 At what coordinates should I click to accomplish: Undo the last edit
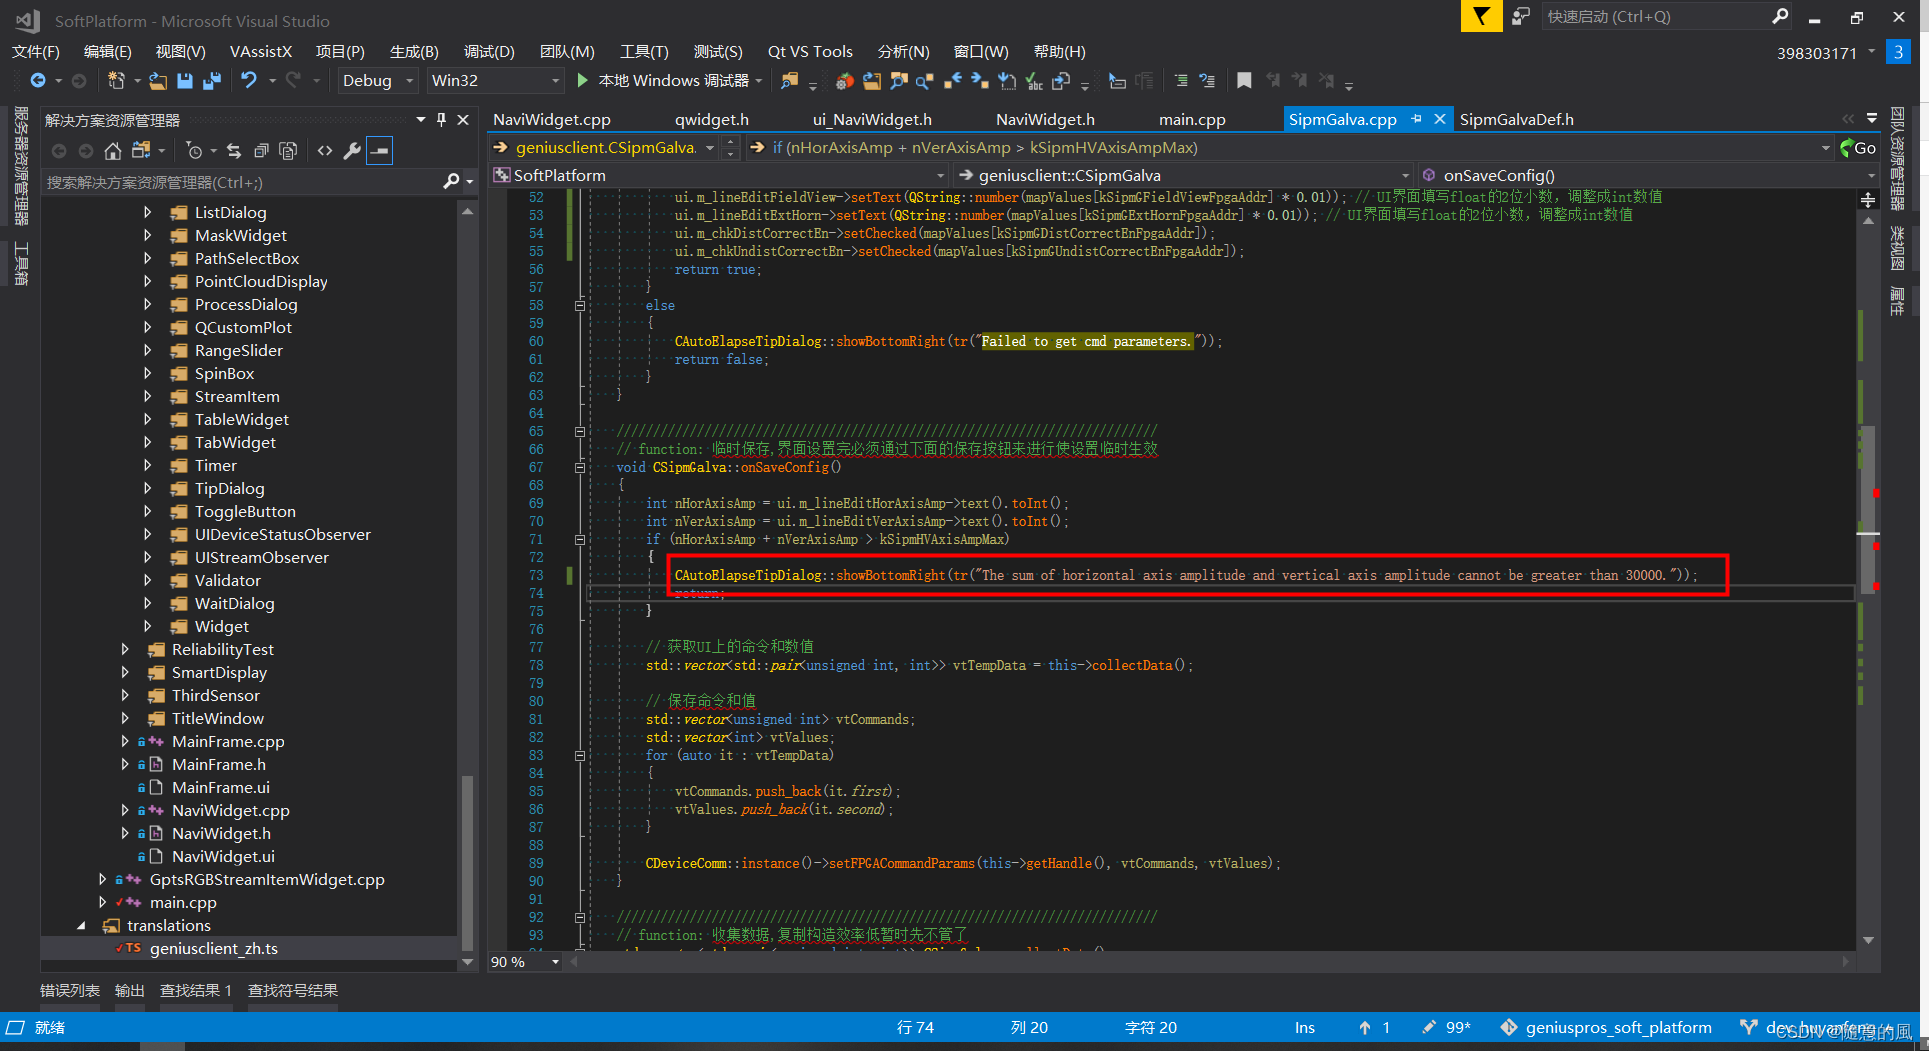tap(249, 81)
